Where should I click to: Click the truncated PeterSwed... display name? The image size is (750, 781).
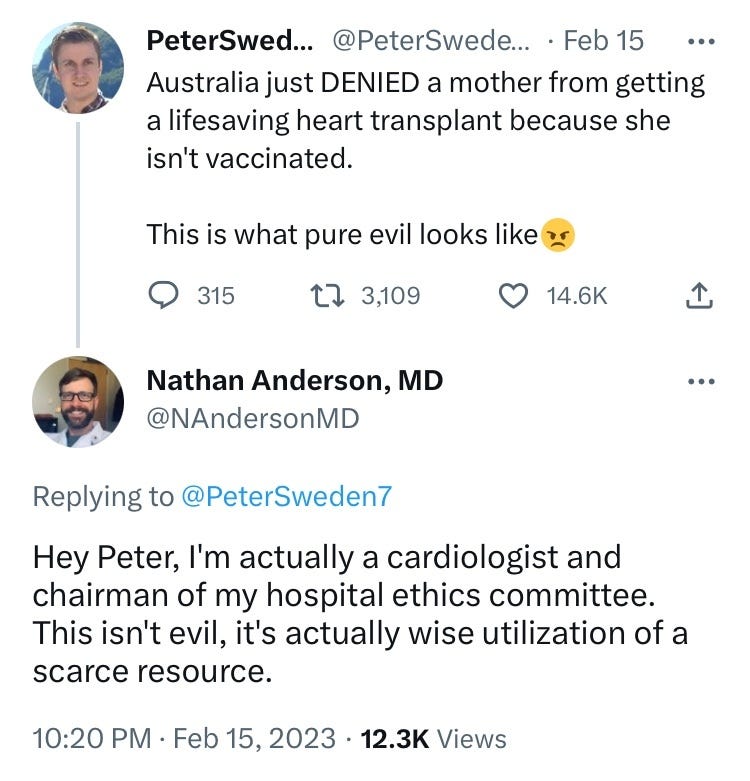pyautogui.click(x=229, y=41)
